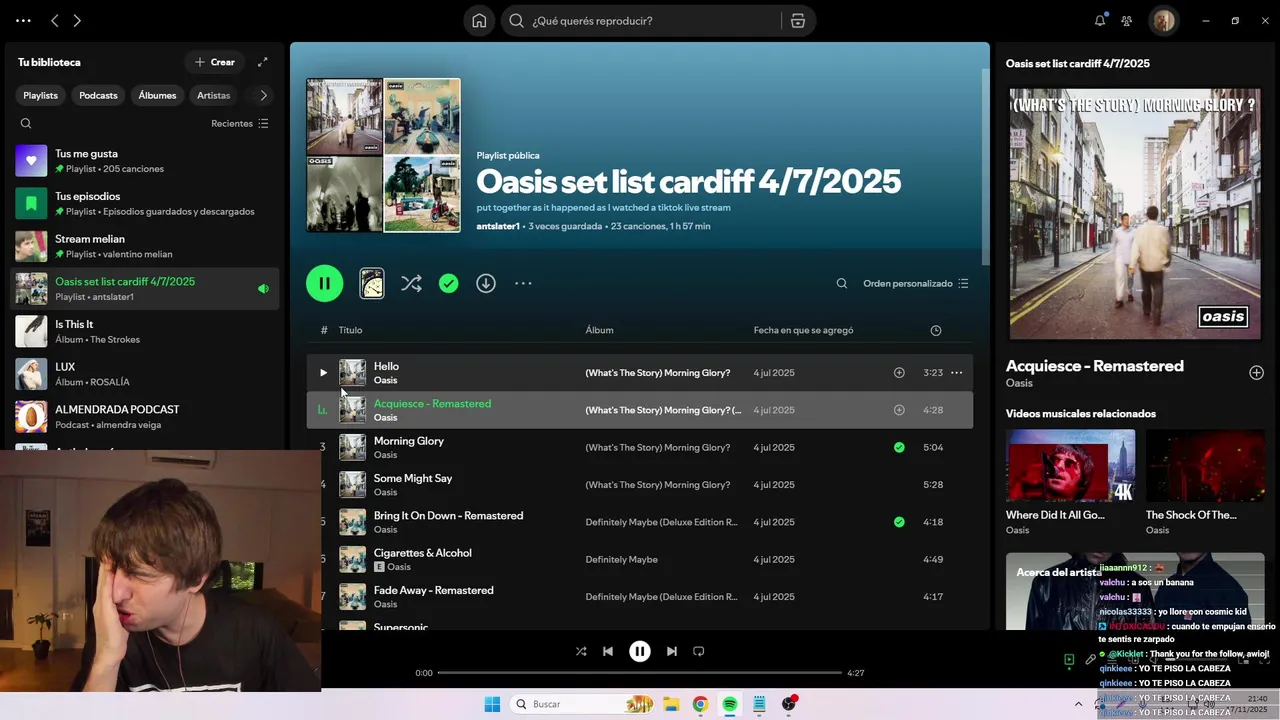Toggle Now Playing view icon

[1069, 660]
